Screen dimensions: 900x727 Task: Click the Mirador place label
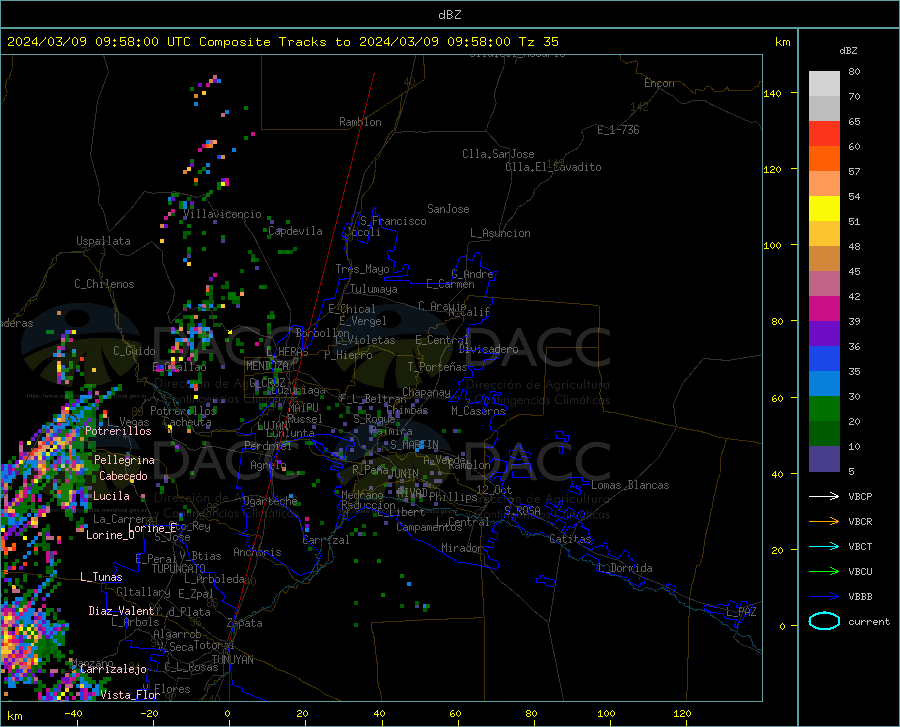(461, 548)
